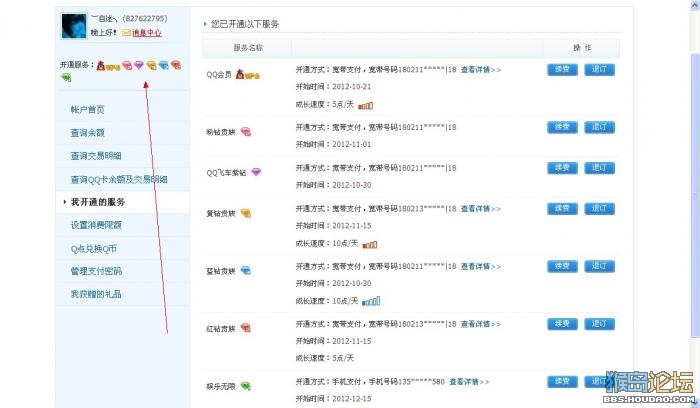This screenshot has width=700, height=408.
Task: Click the yellow diamond icon beside 黄钻贵族
Action: (x=246, y=213)
